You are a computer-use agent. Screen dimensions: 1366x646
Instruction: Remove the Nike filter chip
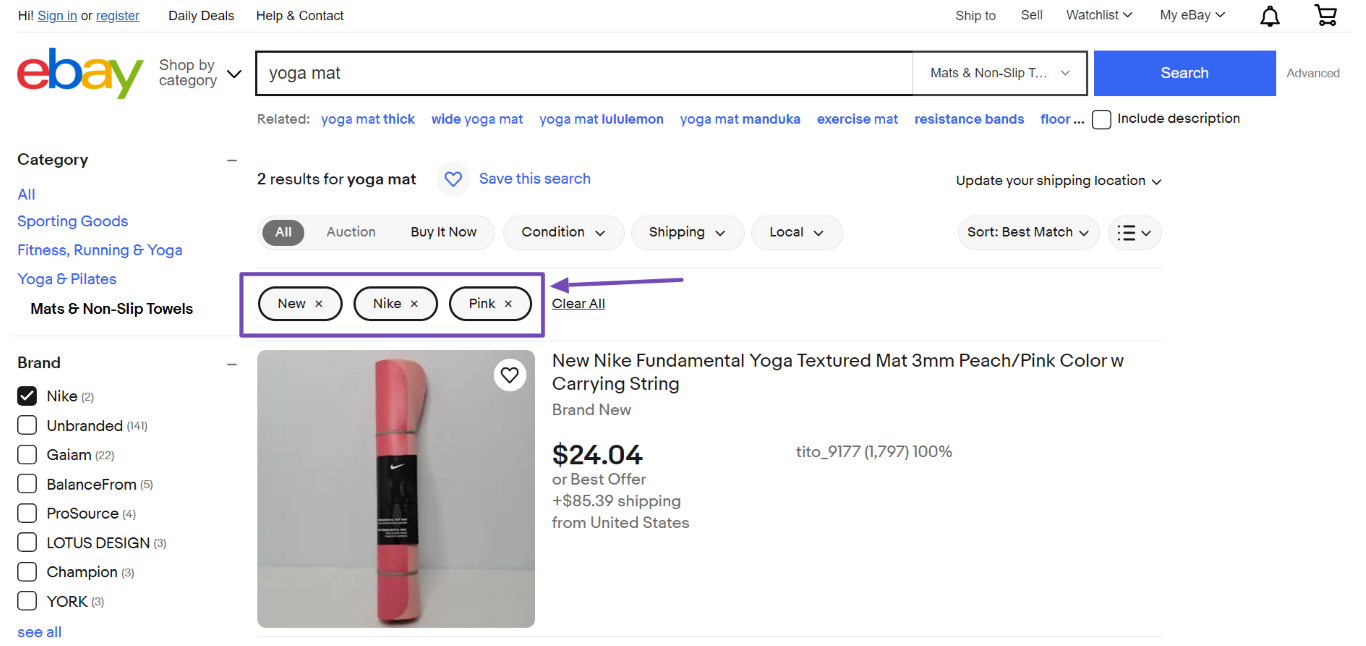click(414, 304)
